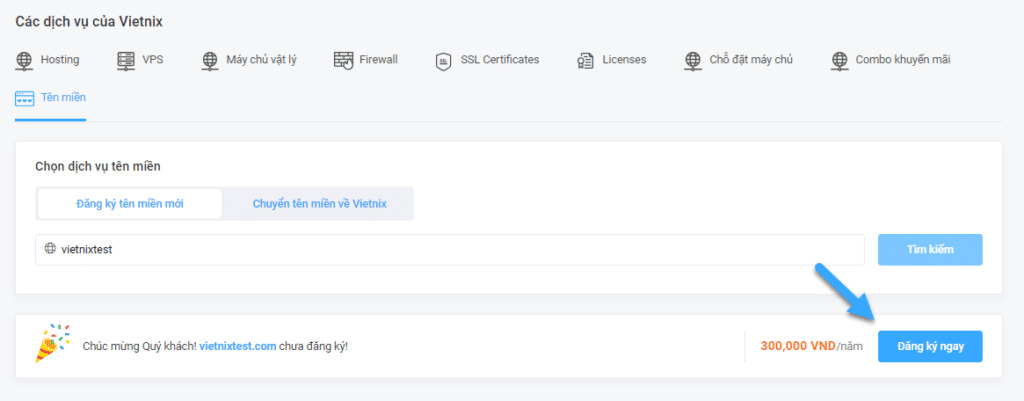1024x401 pixels.
Task: Click the vietnixtest.com domain link
Action: coord(238,346)
